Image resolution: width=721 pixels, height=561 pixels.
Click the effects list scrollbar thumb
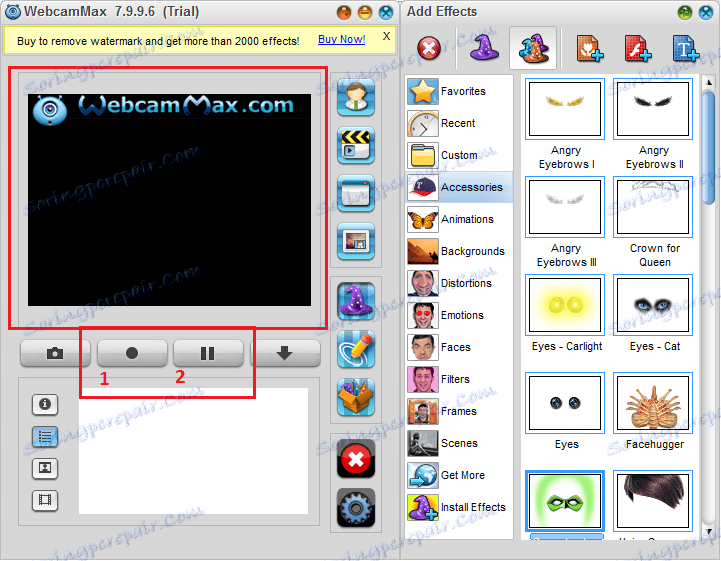pyautogui.click(x=709, y=148)
